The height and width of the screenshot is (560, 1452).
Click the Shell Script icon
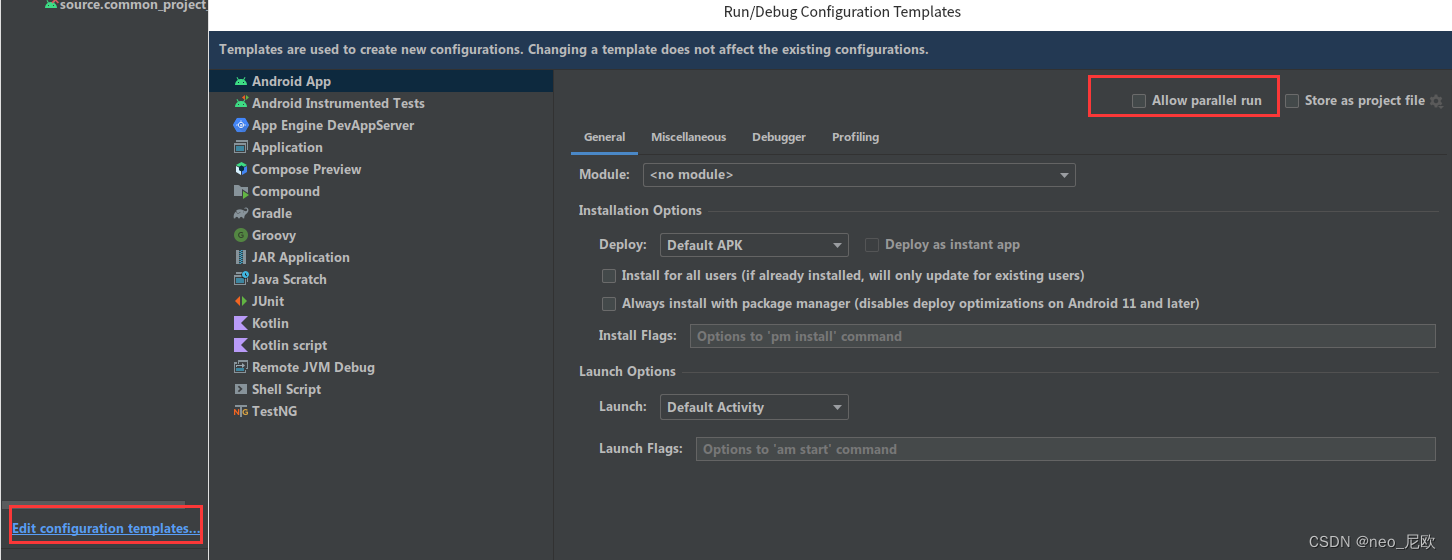point(241,389)
